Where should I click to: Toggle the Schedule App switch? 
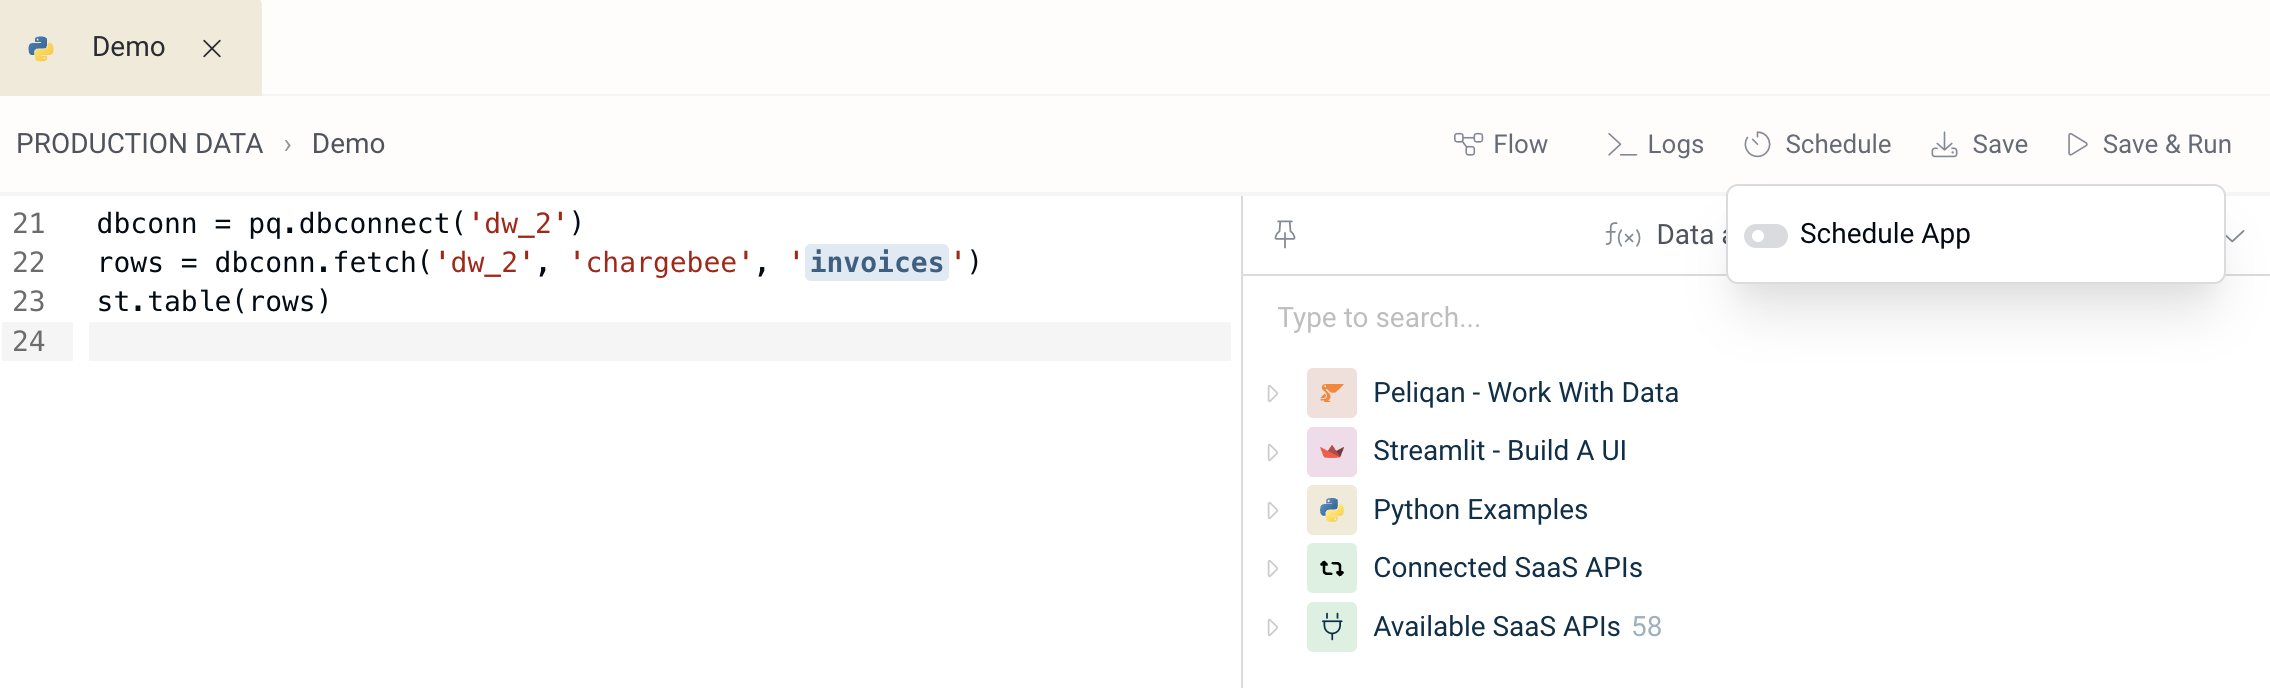1765,235
